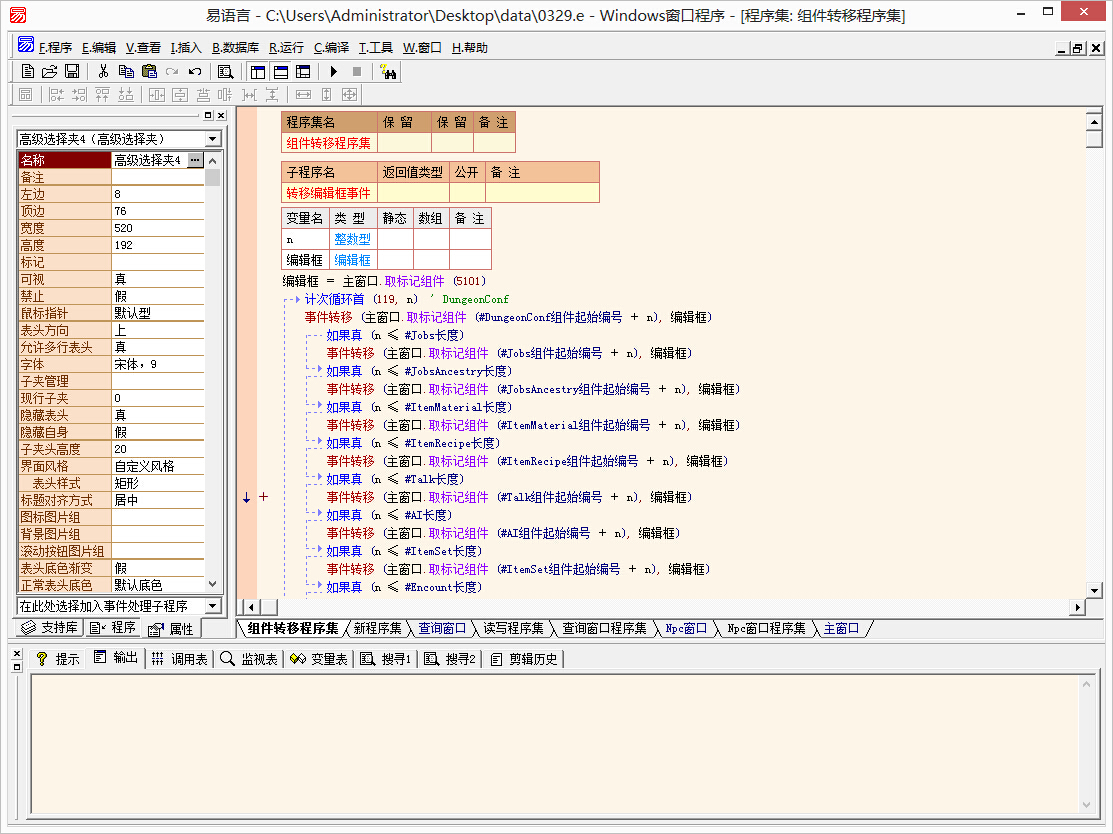Click the New file toolbar icon
Image resolution: width=1113 pixels, height=834 pixels.
(x=27, y=71)
